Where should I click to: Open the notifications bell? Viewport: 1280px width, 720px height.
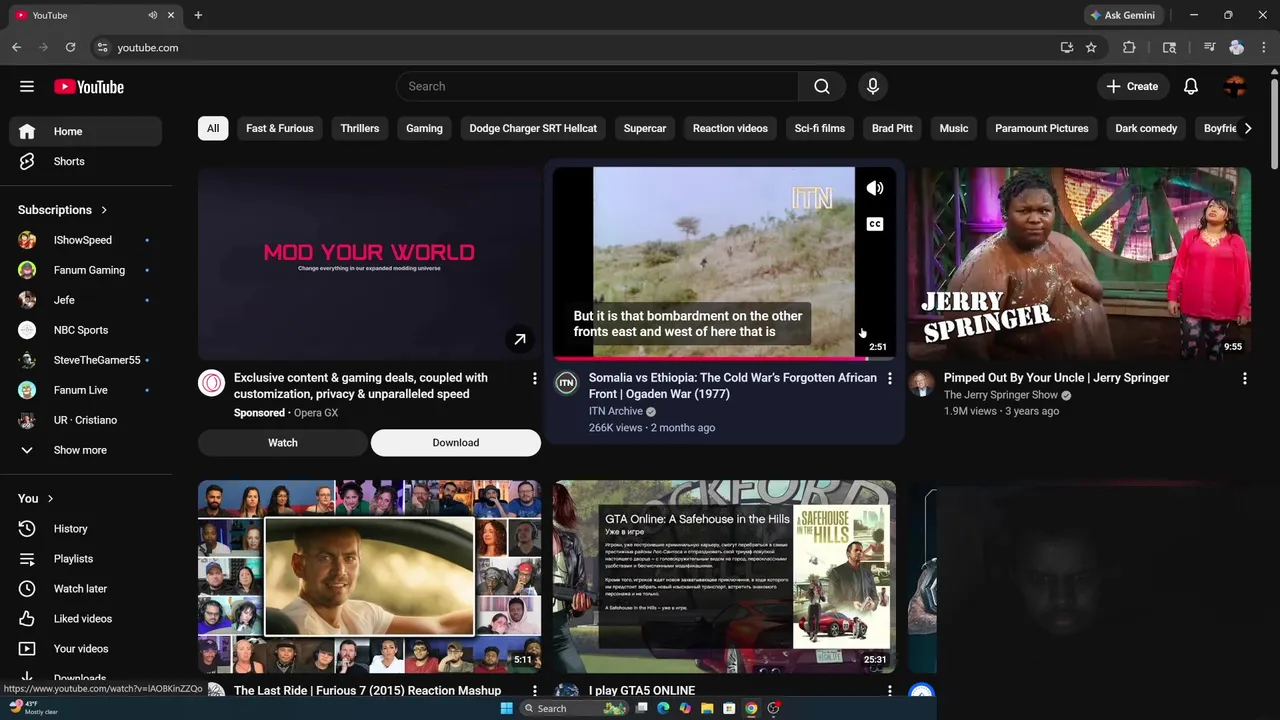(x=1191, y=87)
